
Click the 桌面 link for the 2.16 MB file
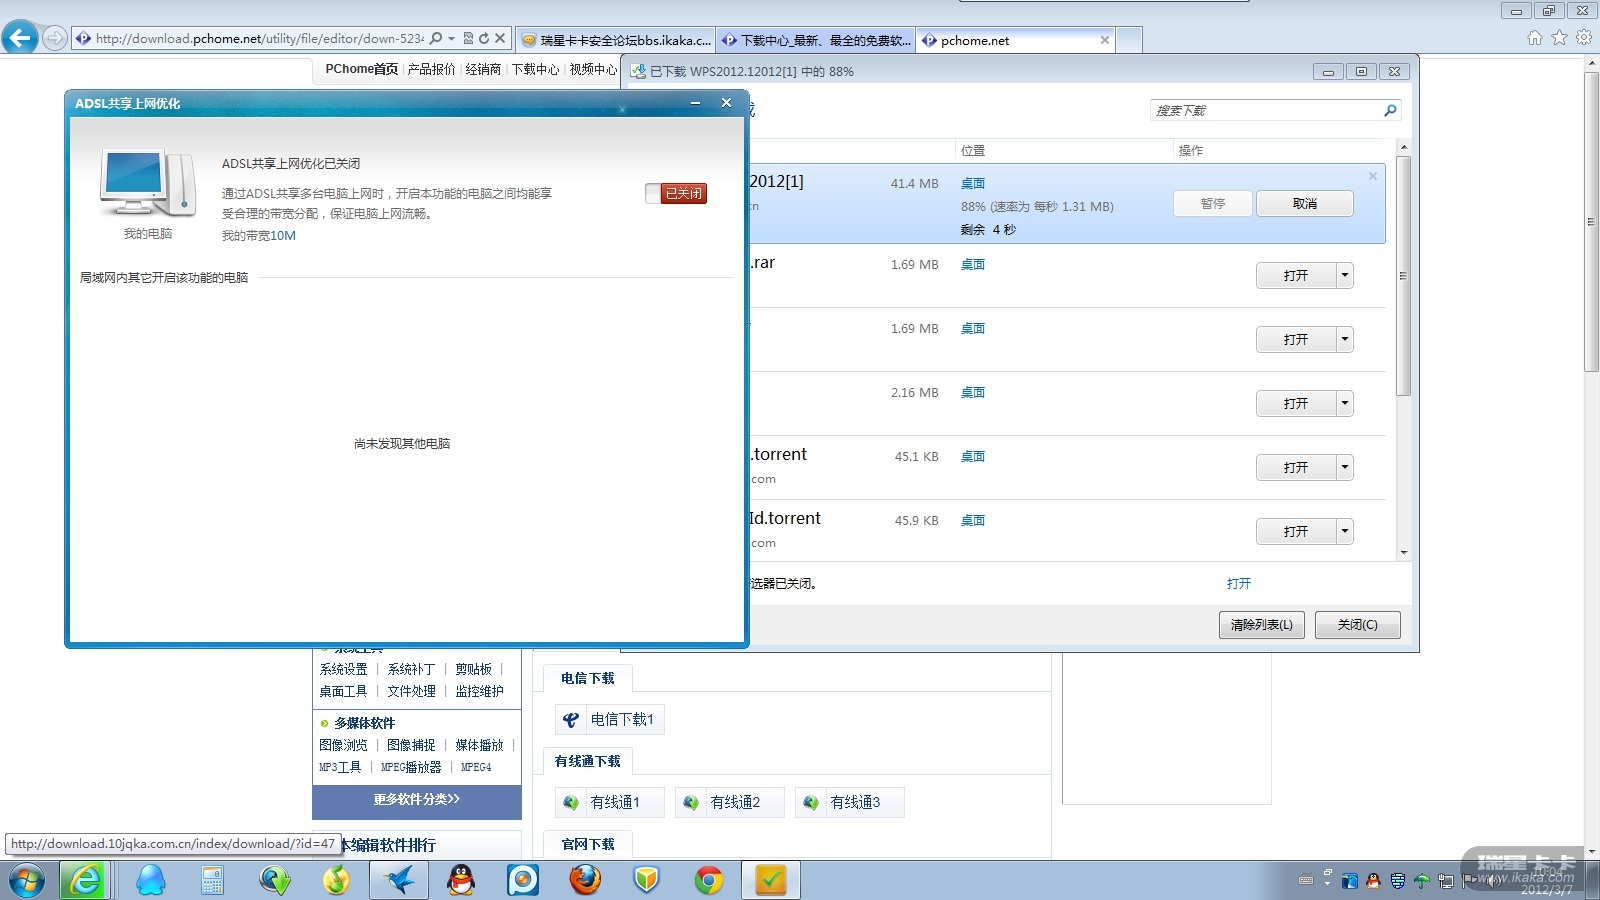pos(973,392)
